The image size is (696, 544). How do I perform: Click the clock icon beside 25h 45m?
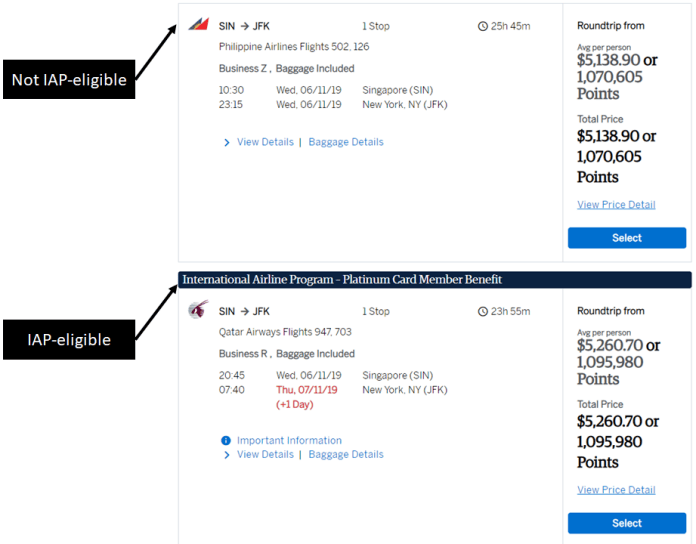pyautogui.click(x=482, y=26)
